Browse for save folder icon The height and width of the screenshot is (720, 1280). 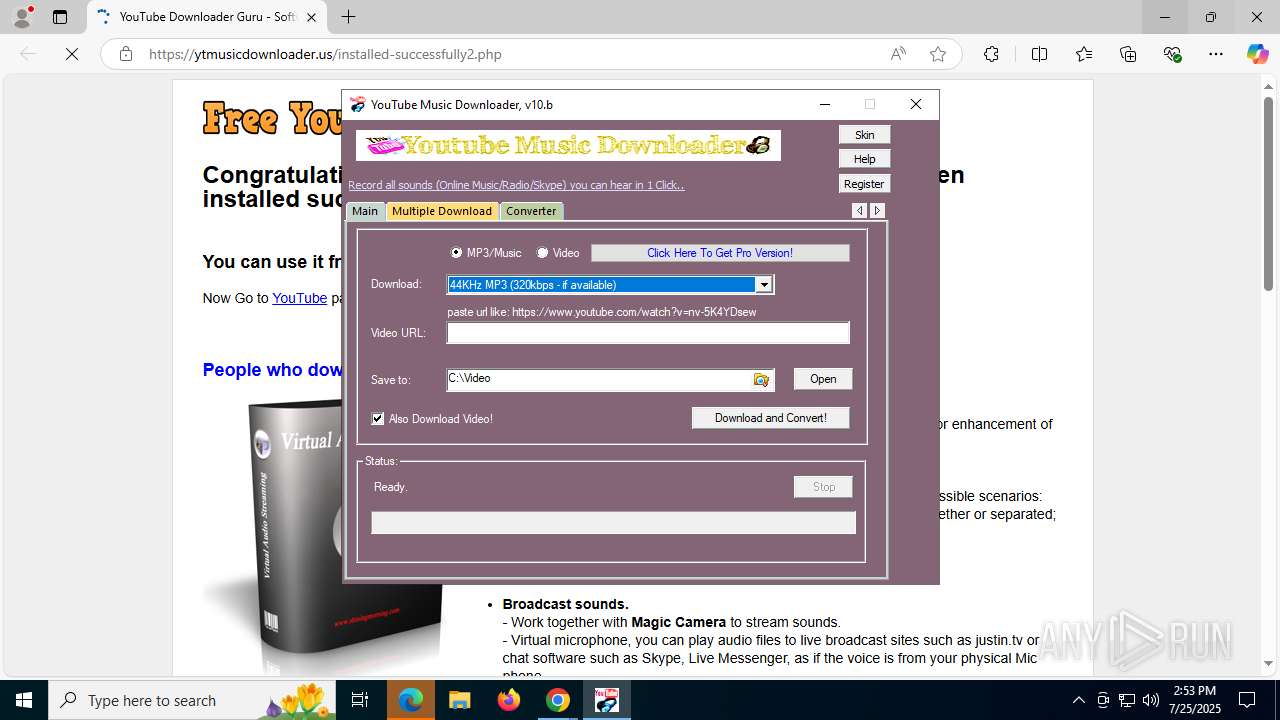(x=762, y=380)
